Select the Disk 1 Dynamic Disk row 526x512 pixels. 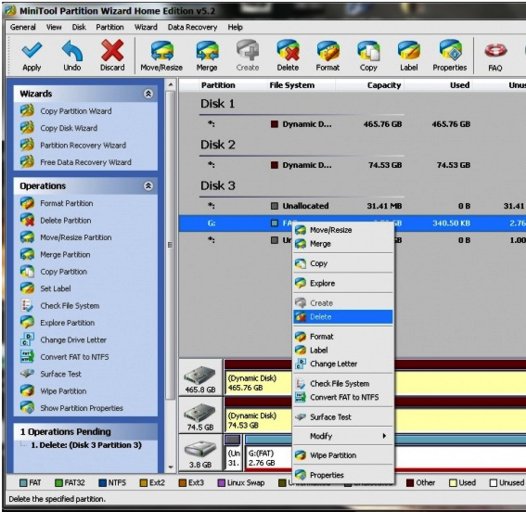pos(352,124)
